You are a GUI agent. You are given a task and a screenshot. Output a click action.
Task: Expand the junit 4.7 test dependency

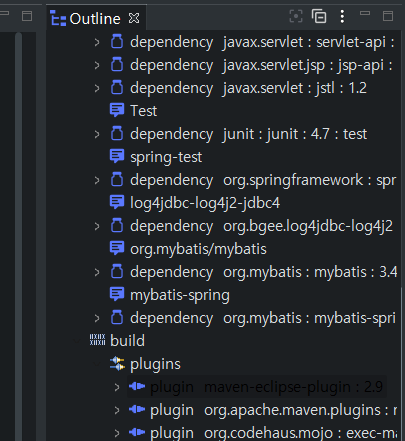click(97, 134)
